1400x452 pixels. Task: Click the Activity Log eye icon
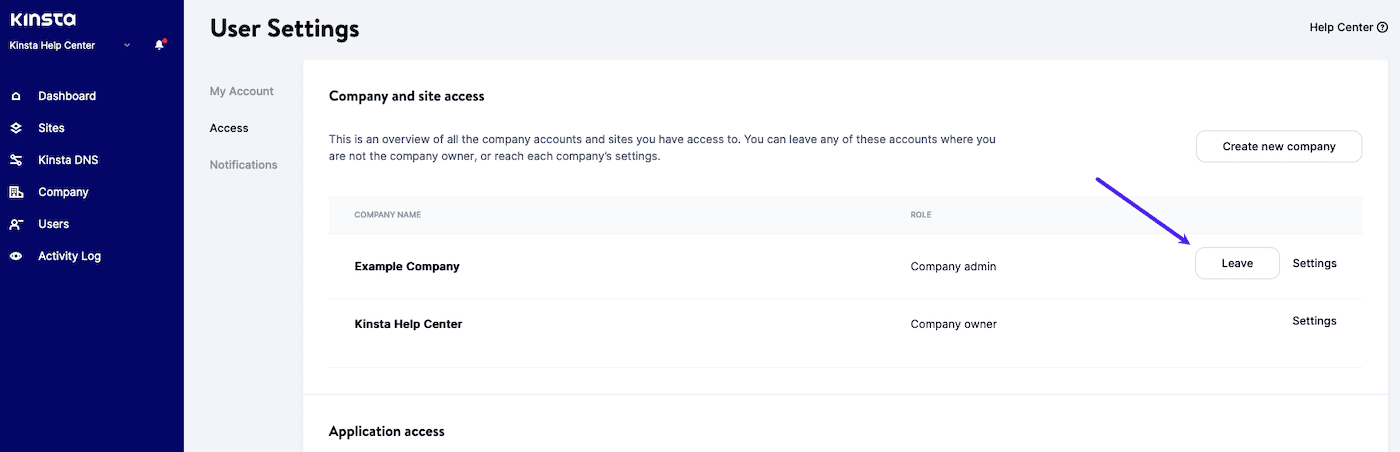coord(16,256)
